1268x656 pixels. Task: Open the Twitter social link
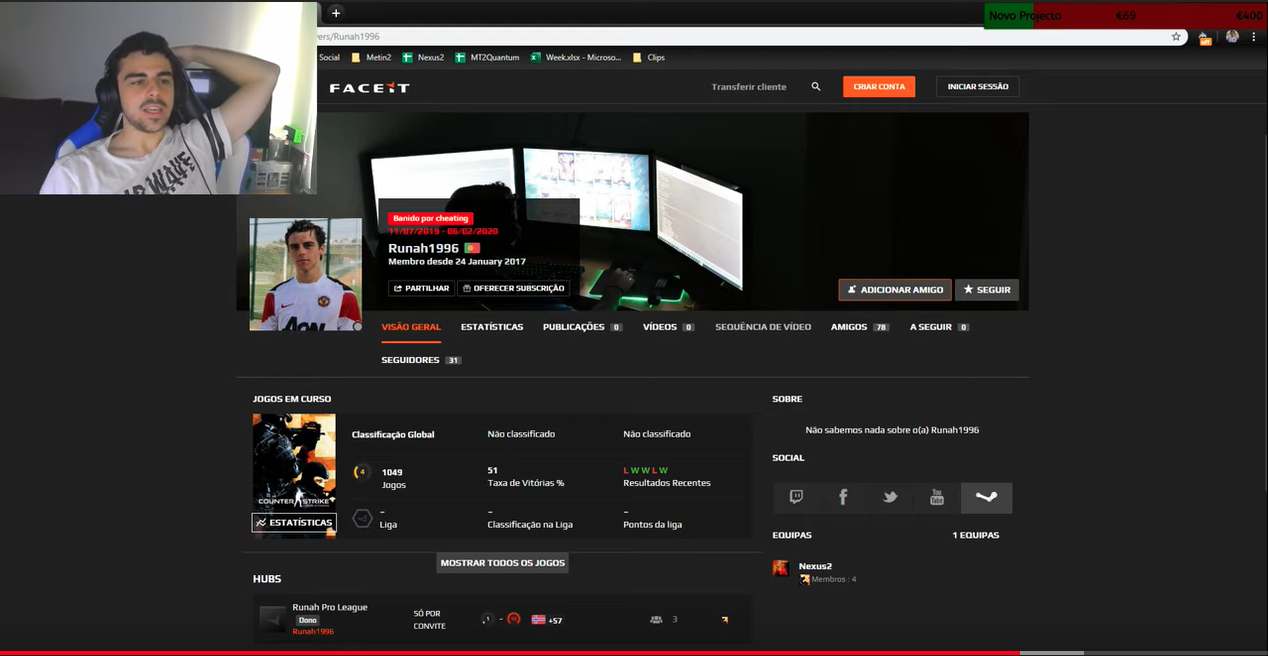tap(890, 497)
